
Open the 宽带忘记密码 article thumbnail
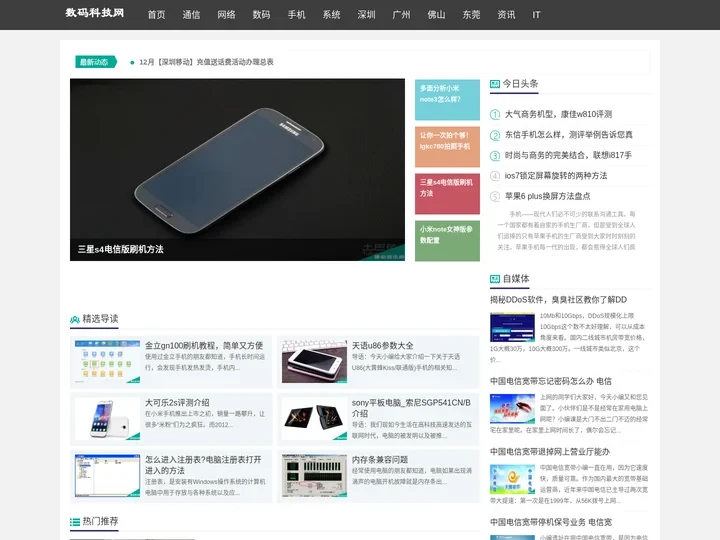pos(512,408)
